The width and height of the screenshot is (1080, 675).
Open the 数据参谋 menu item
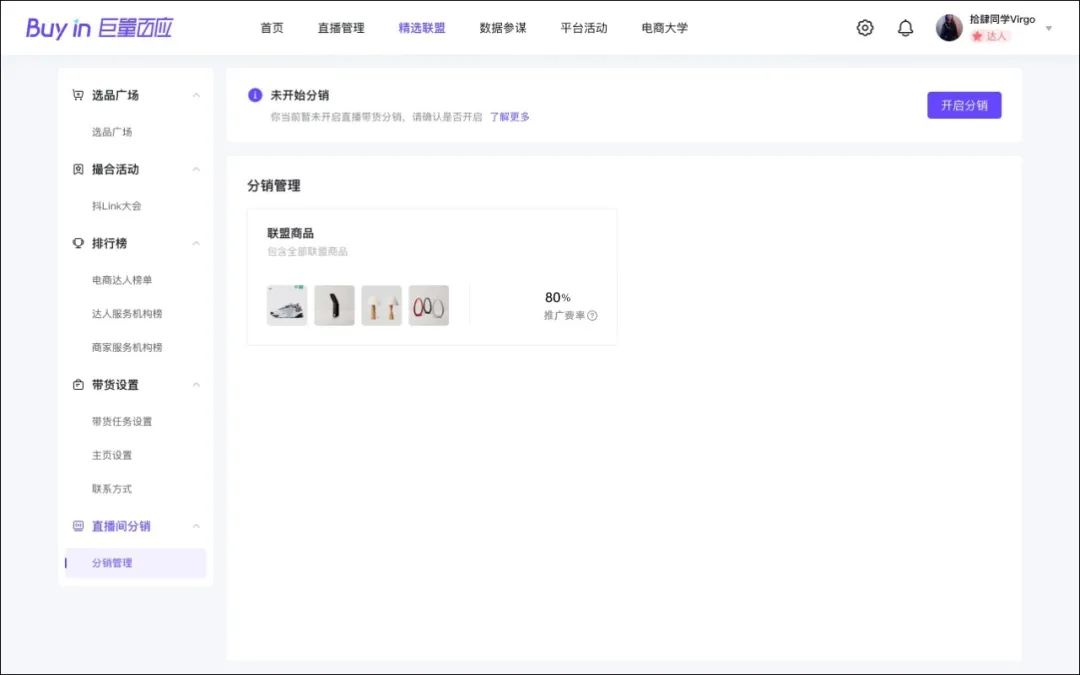tap(503, 28)
